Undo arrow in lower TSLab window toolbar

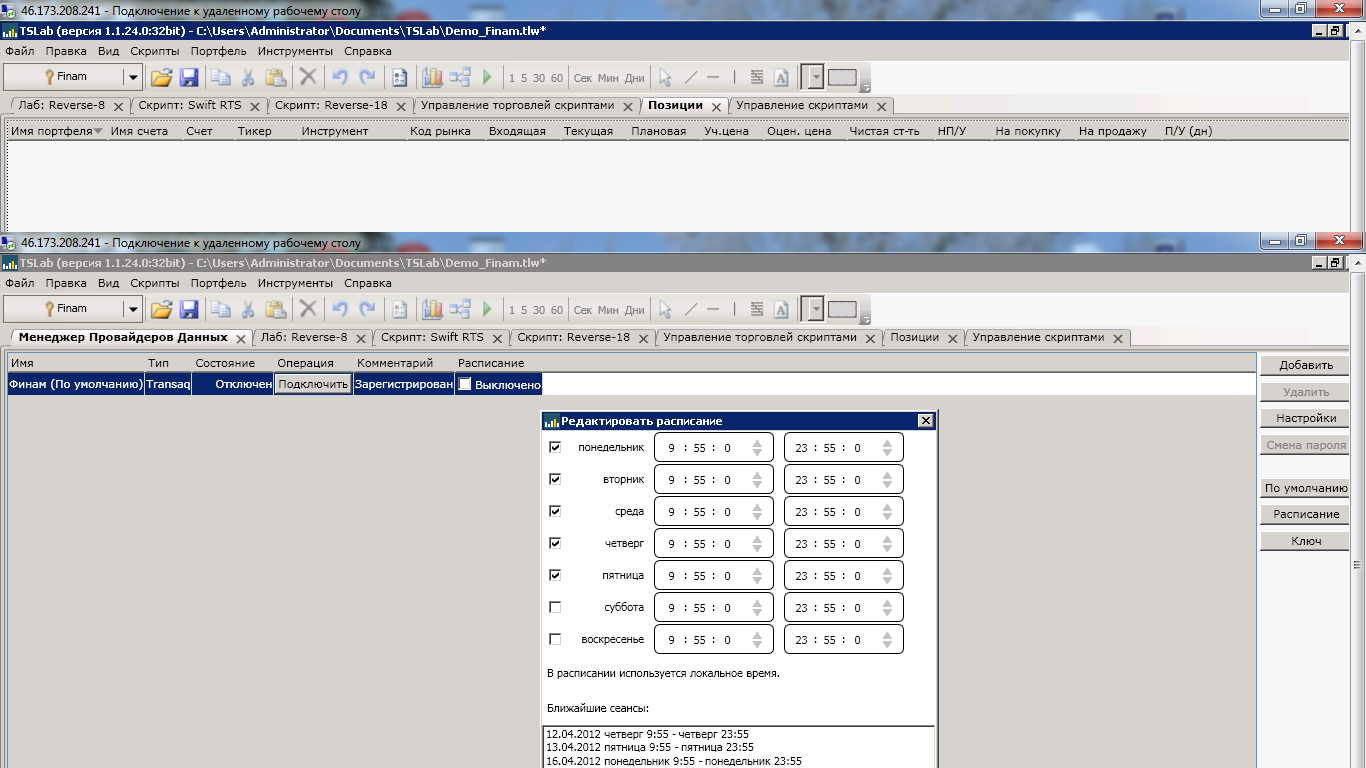pos(340,309)
